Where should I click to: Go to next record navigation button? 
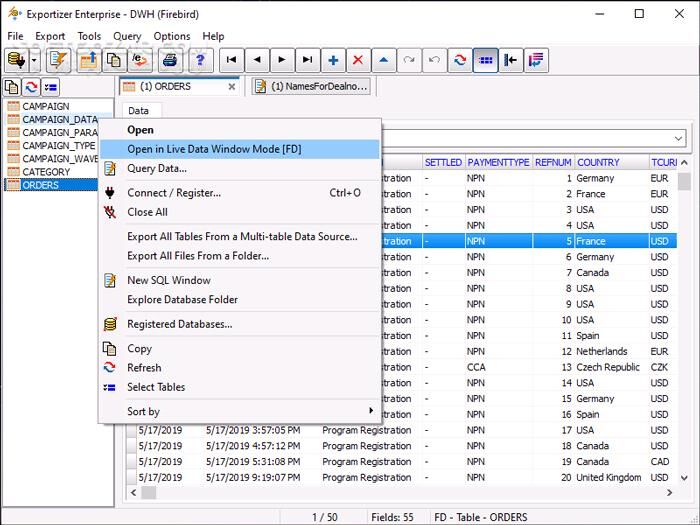point(282,60)
